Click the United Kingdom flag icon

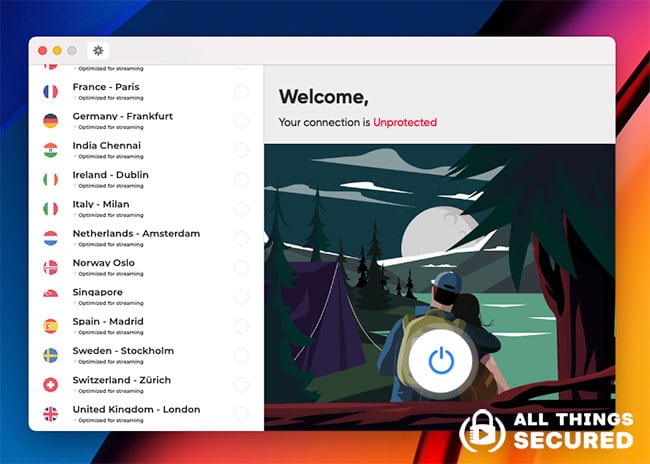(x=51, y=414)
